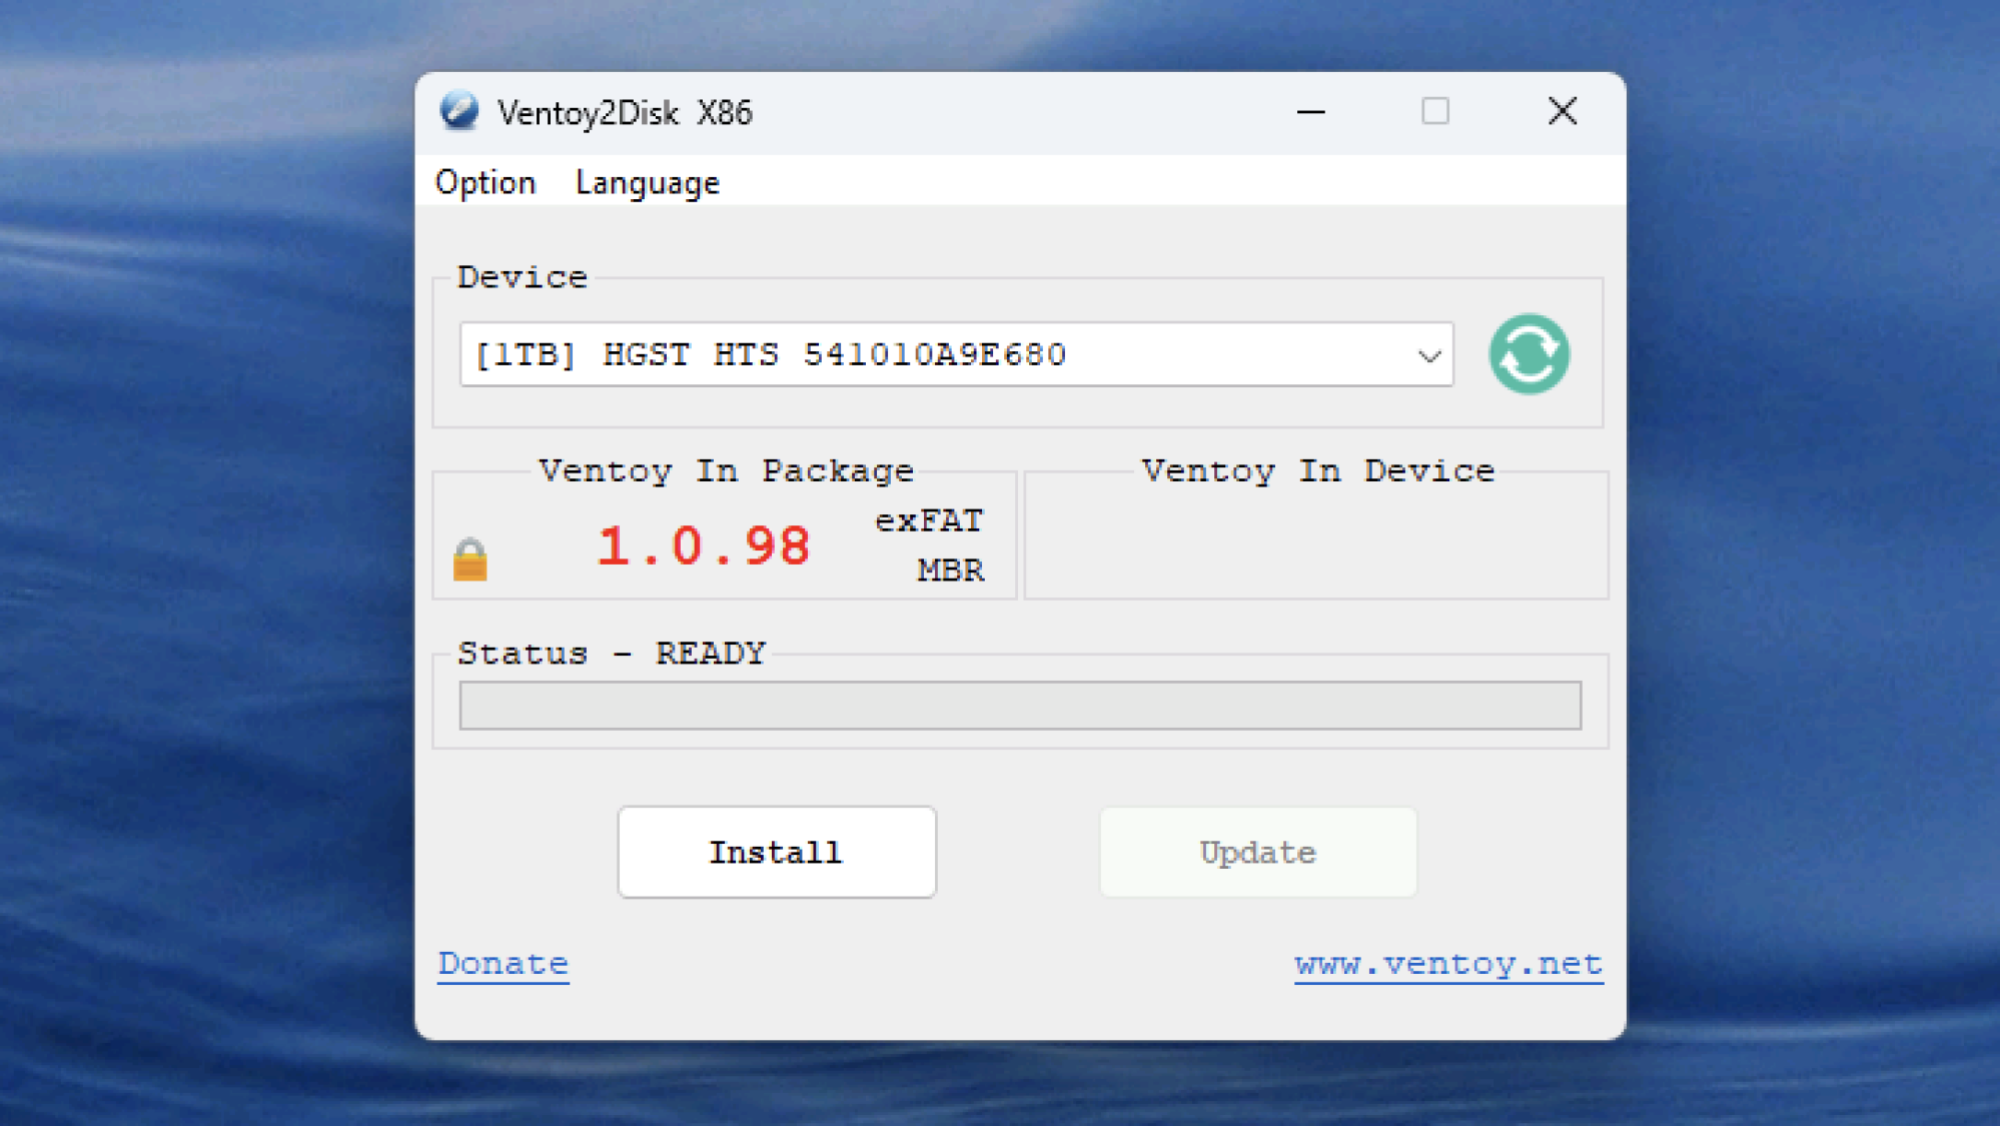Click the Status - READY label
This screenshot has height=1126, width=2000.
611,653
